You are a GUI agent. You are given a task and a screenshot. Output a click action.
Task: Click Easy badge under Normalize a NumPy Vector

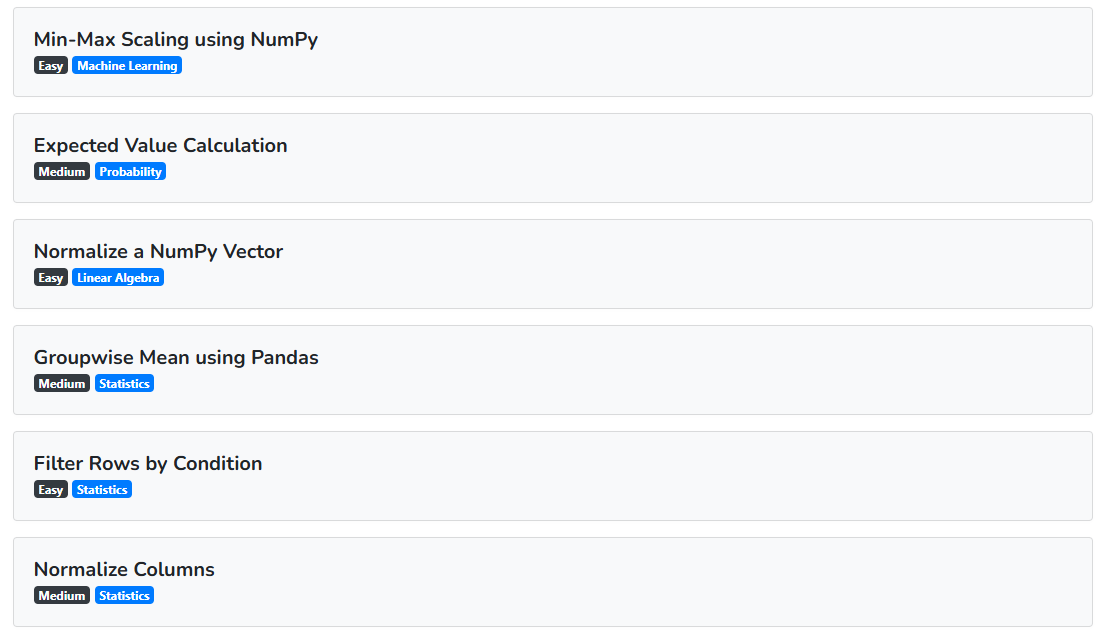tap(51, 278)
